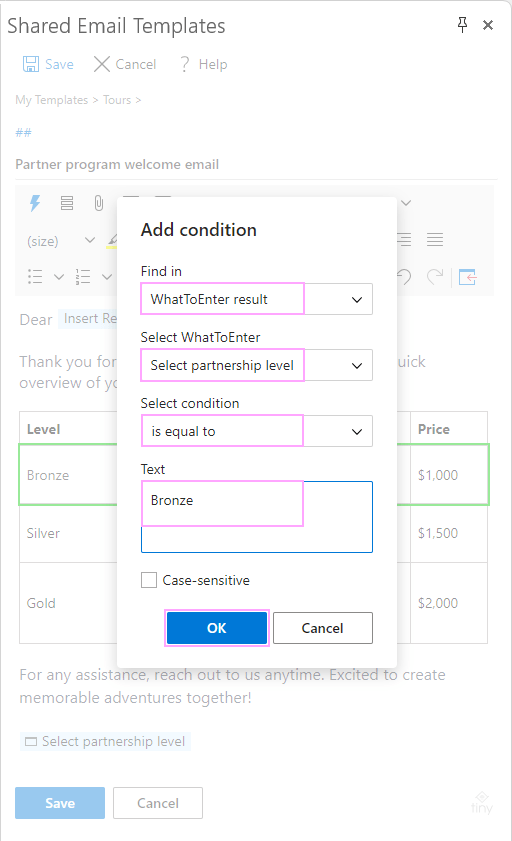
Task: Open the My Templates breadcrumb link
Action: point(51,100)
